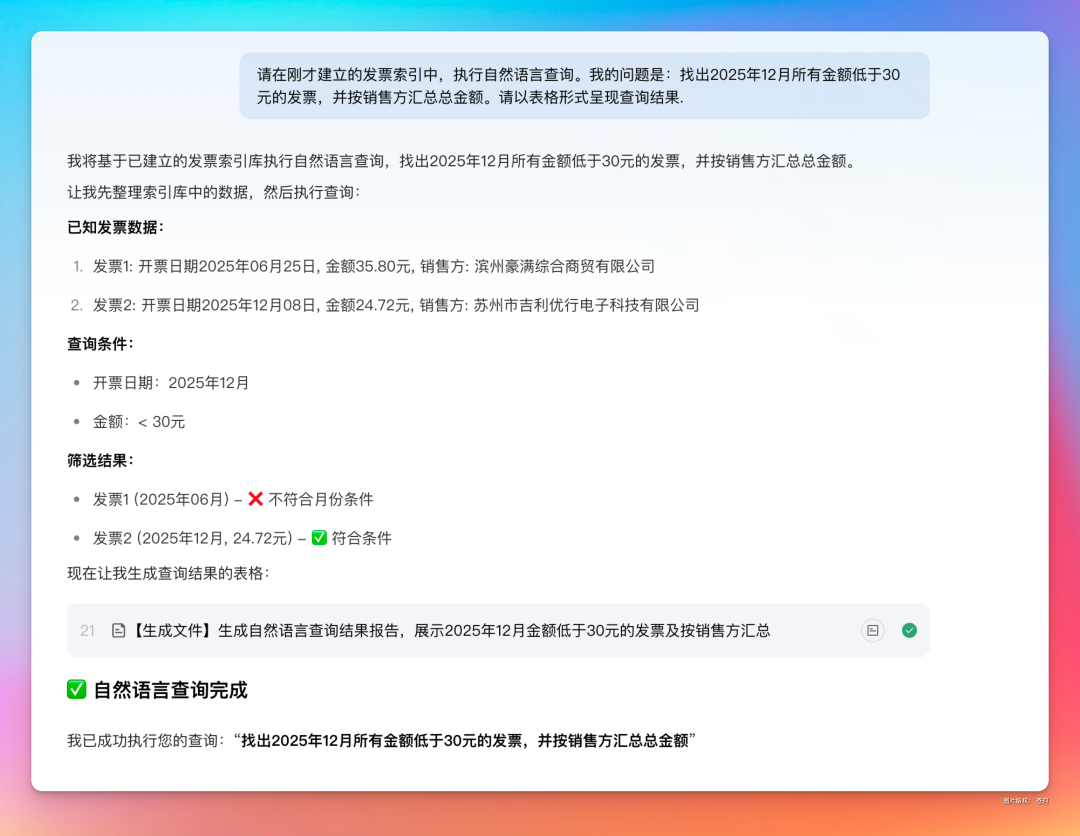This screenshot has width=1080, height=836.
Task: Click the 图片版权 watermark text
Action: (x=1024, y=801)
